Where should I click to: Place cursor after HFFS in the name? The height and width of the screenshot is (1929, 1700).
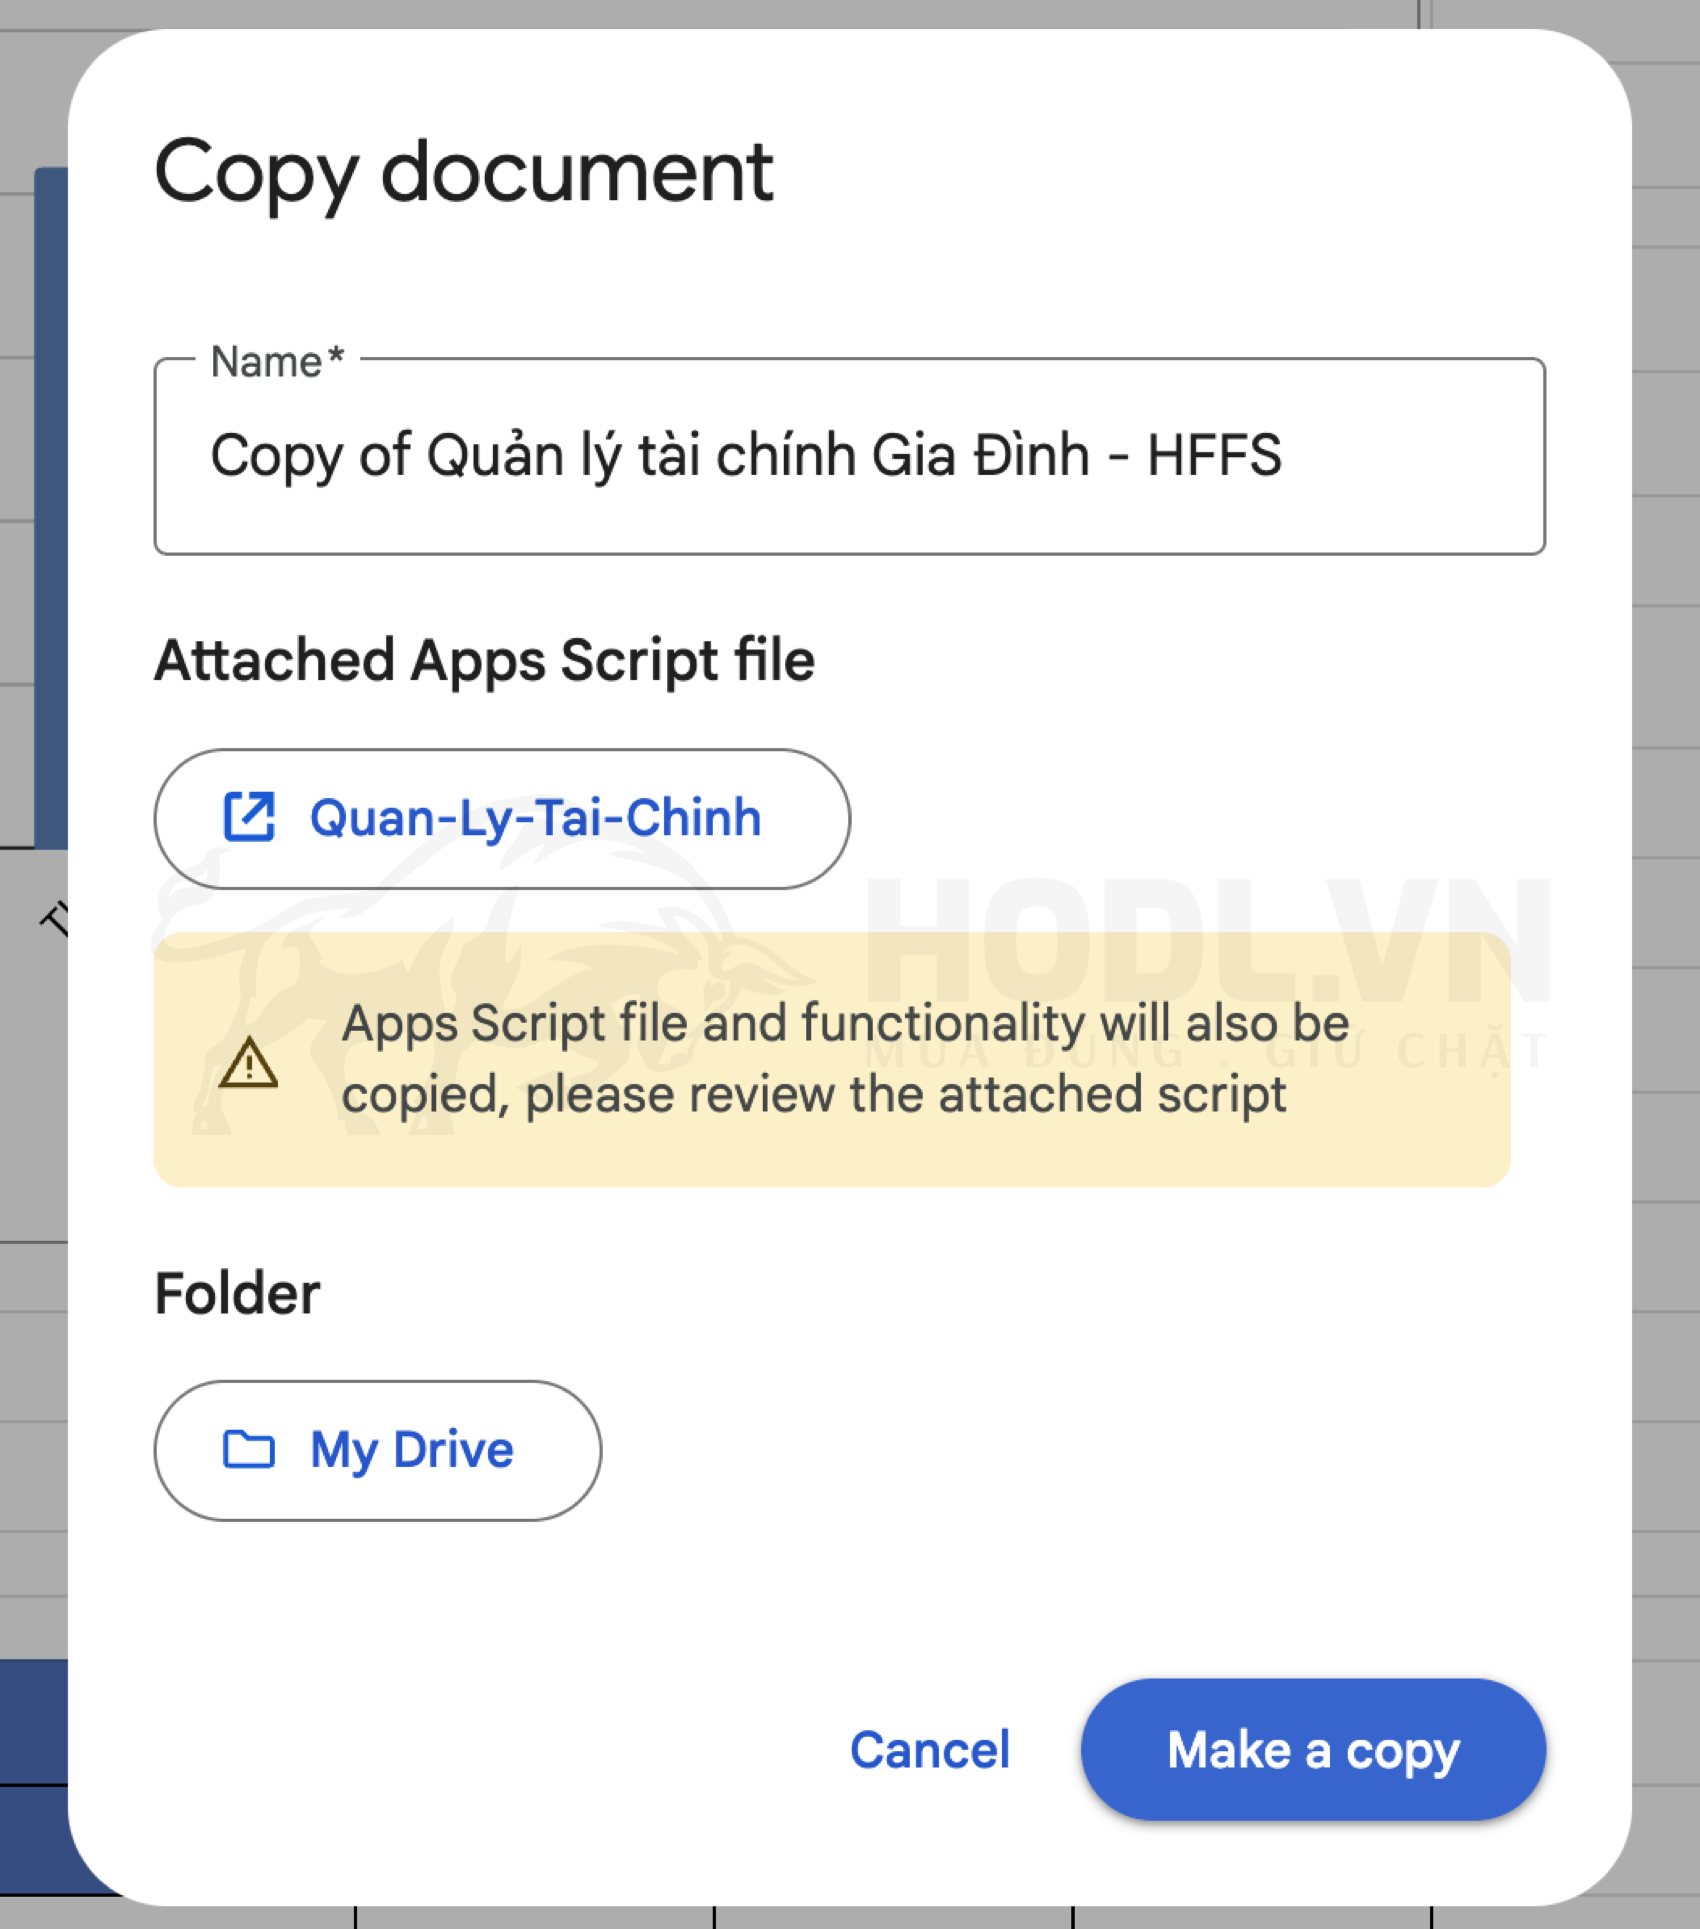pos(1285,456)
